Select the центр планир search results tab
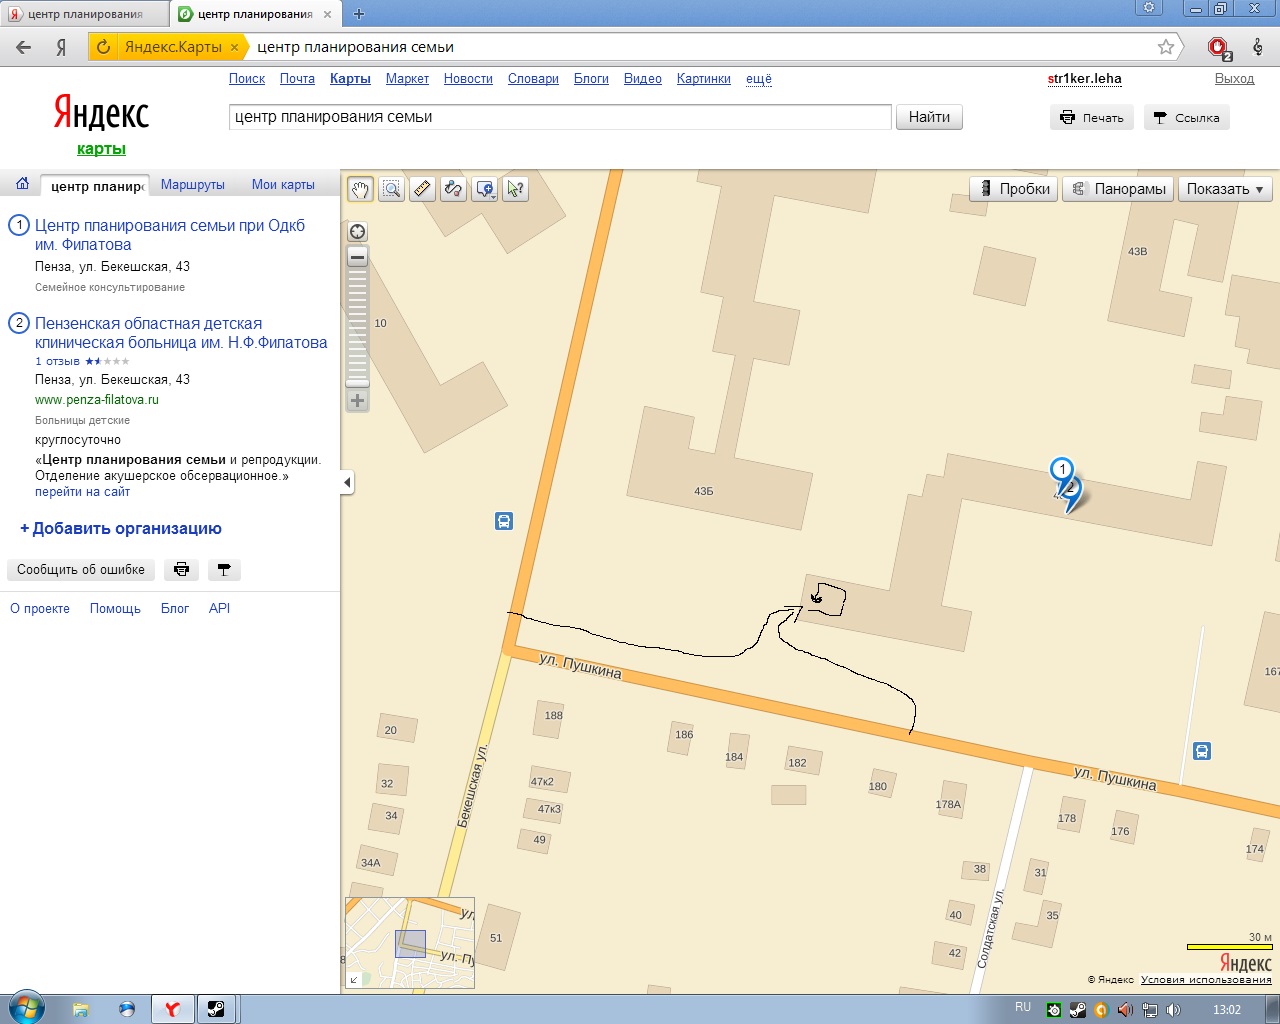1280x1024 pixels. (95, 186)
